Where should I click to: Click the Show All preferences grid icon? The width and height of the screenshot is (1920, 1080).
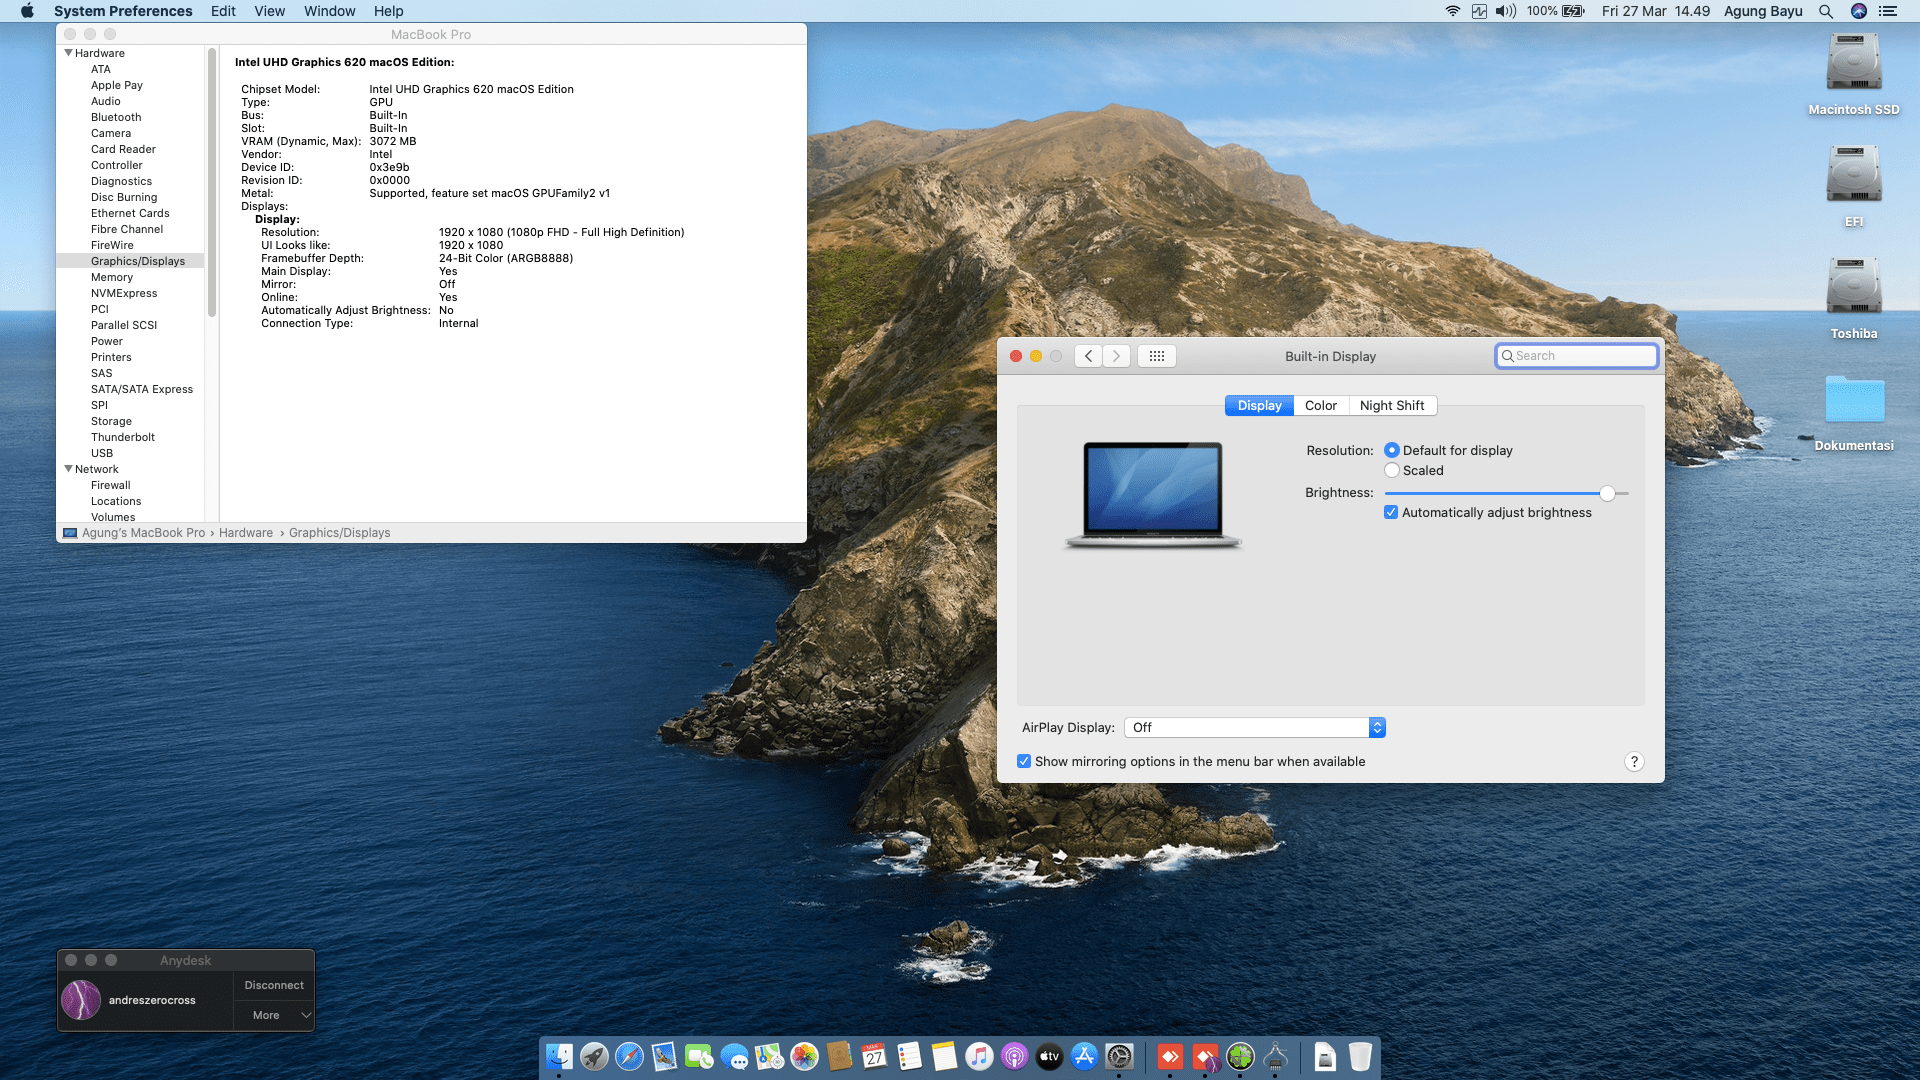1156,356
